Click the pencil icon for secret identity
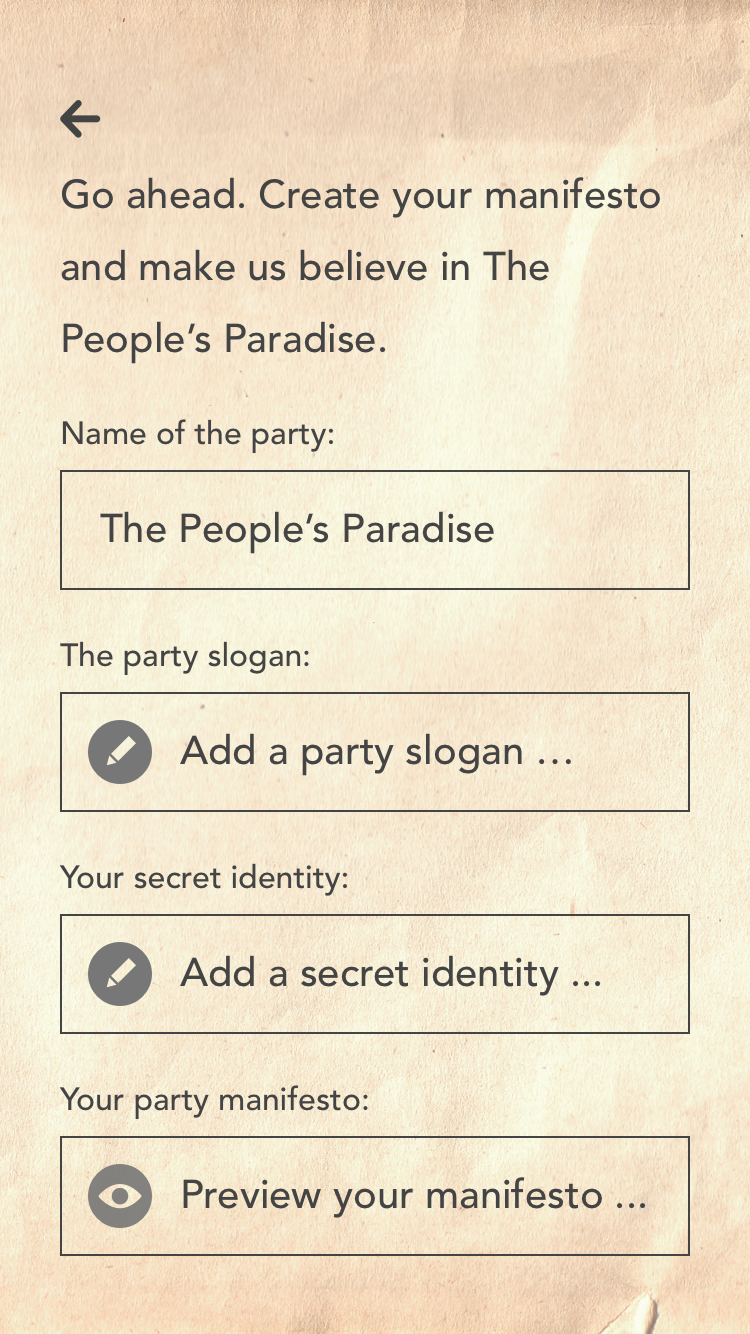Image resolution: width=750 pixels, height=1334 pixels. [x=120, y=974]
